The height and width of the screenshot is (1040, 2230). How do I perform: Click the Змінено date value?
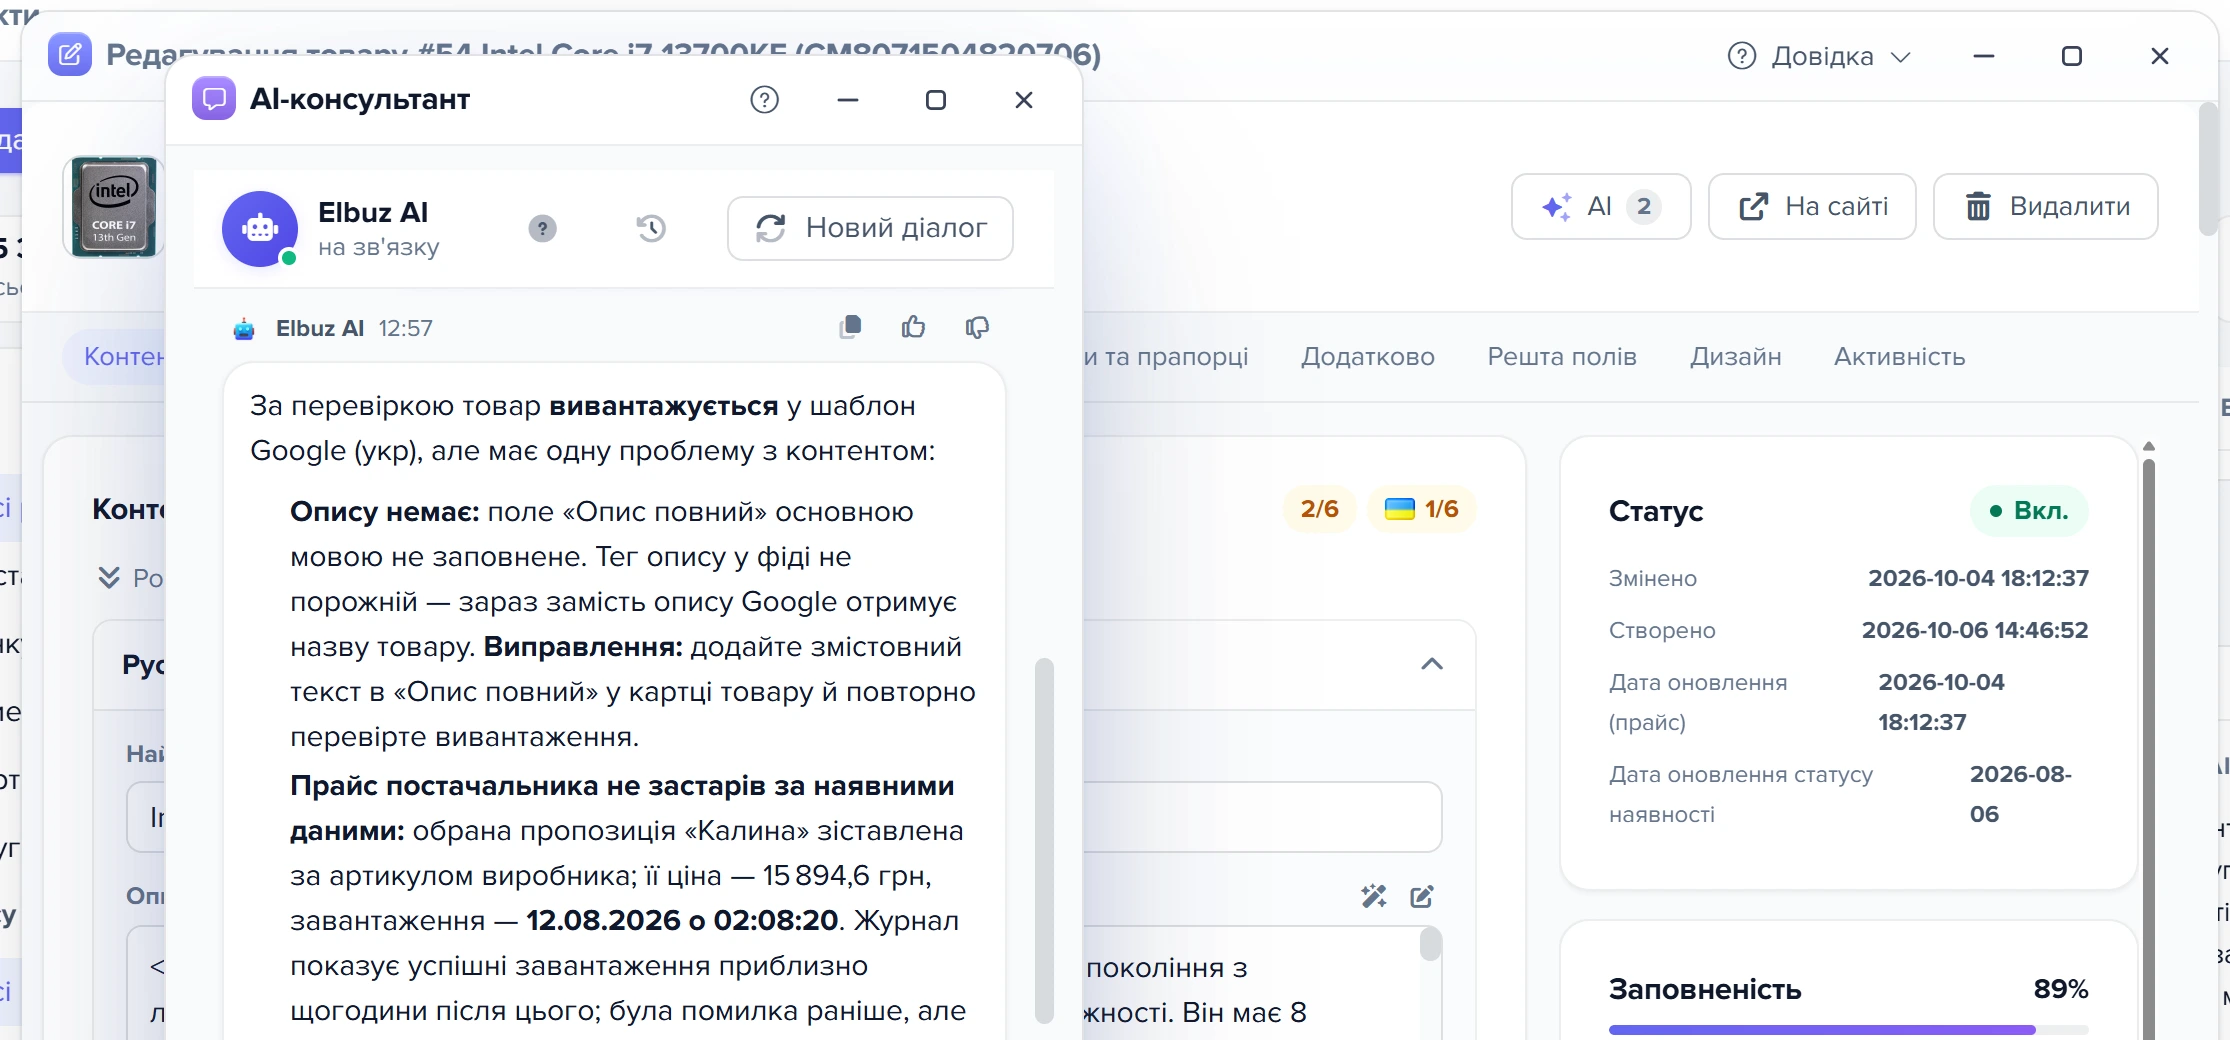point(1978,578)
